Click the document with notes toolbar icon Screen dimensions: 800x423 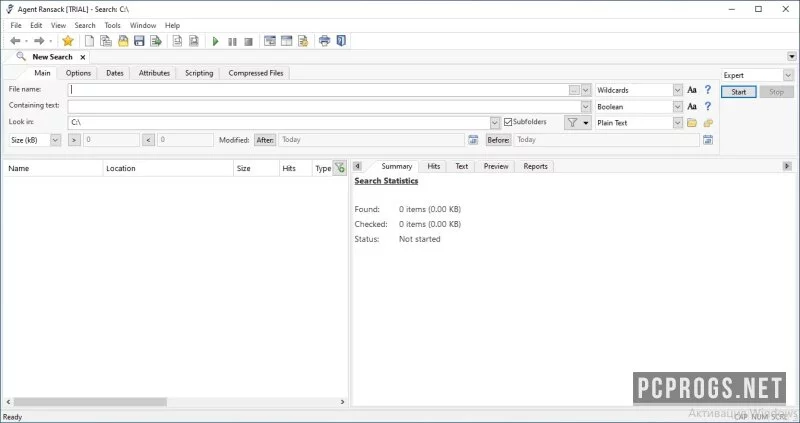(303, 41)
